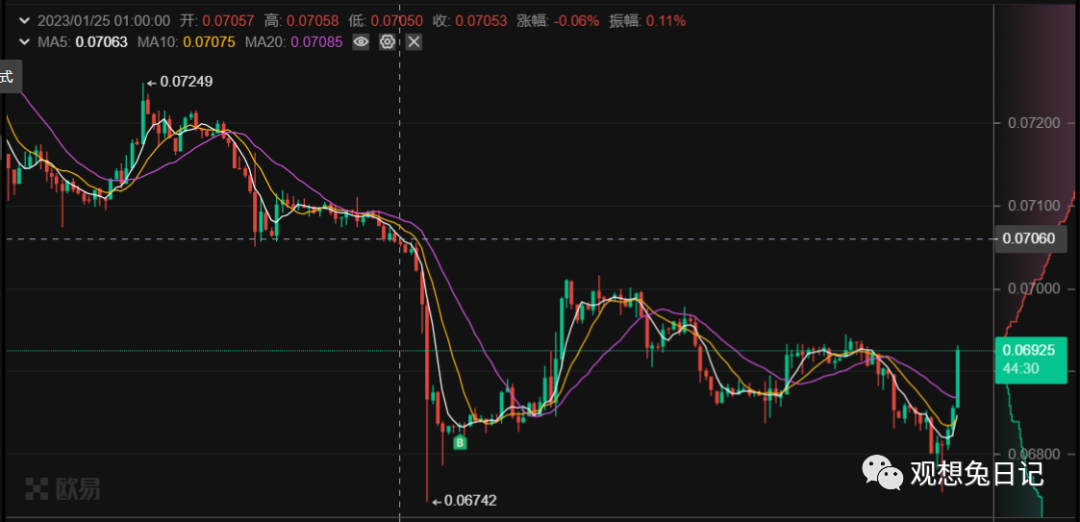The width and height of the screenshot is (1080, 522).
Task: Click the crosshair price label 0.07060
Action: [x=1032, y=239]
